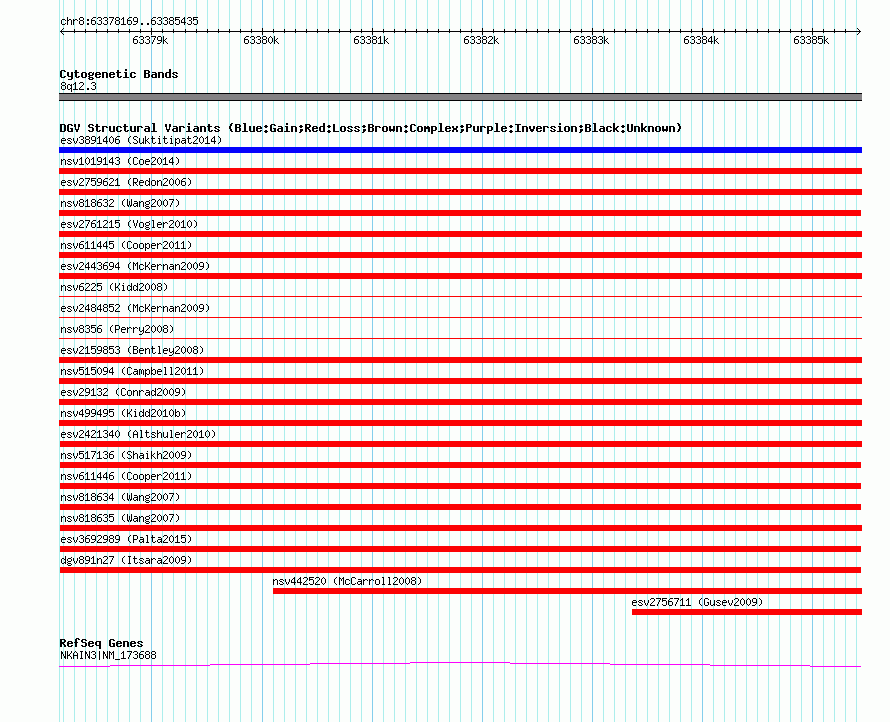This screenshot has height=722, width=890.
Task: Click esv2159853 (Bentley2008) label
Action: (132, 350)
